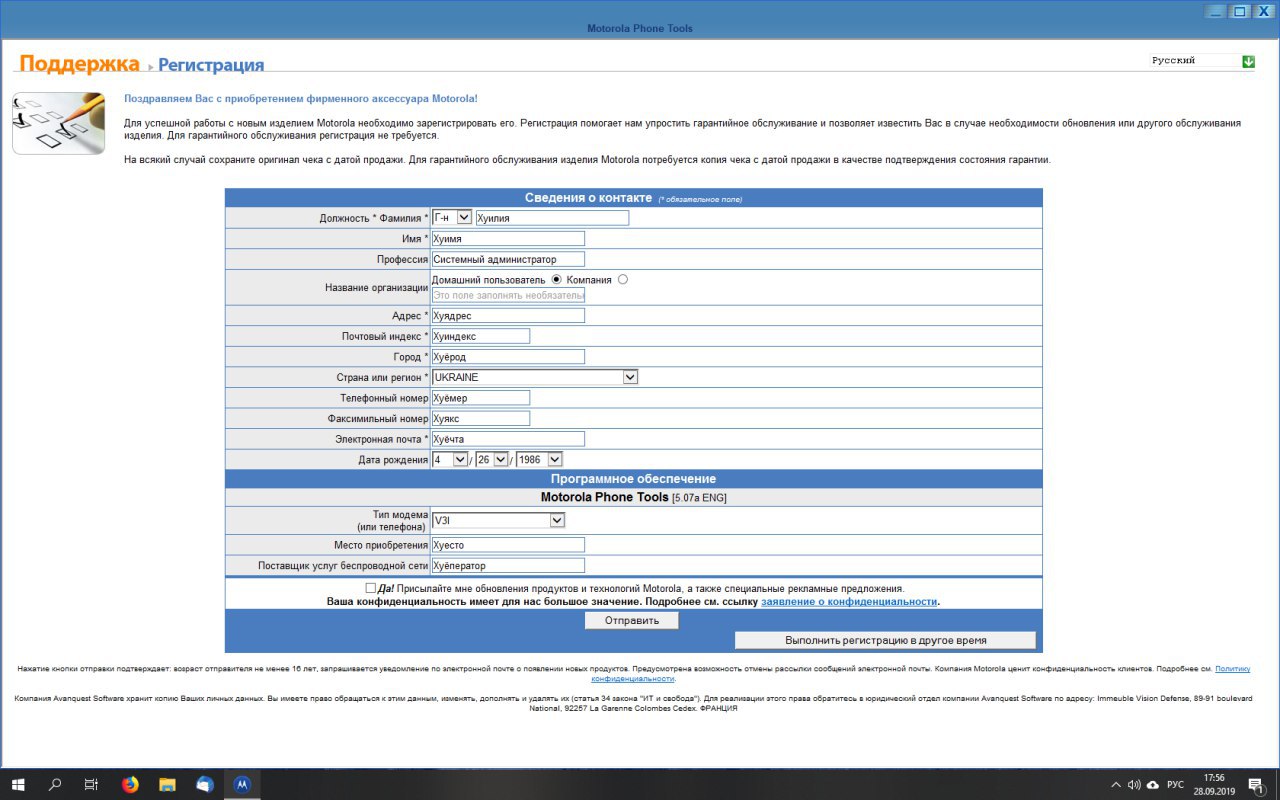Click the Сведения о контакте section header

click(x=633, y=198)
